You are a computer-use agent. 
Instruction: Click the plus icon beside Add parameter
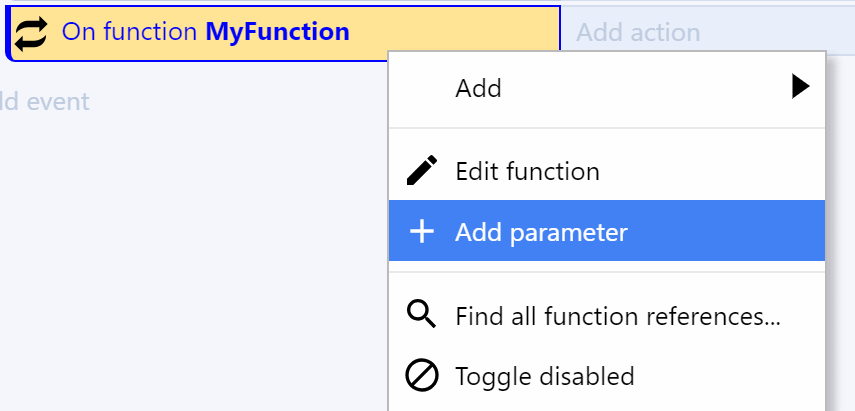[x=422, y=232]
